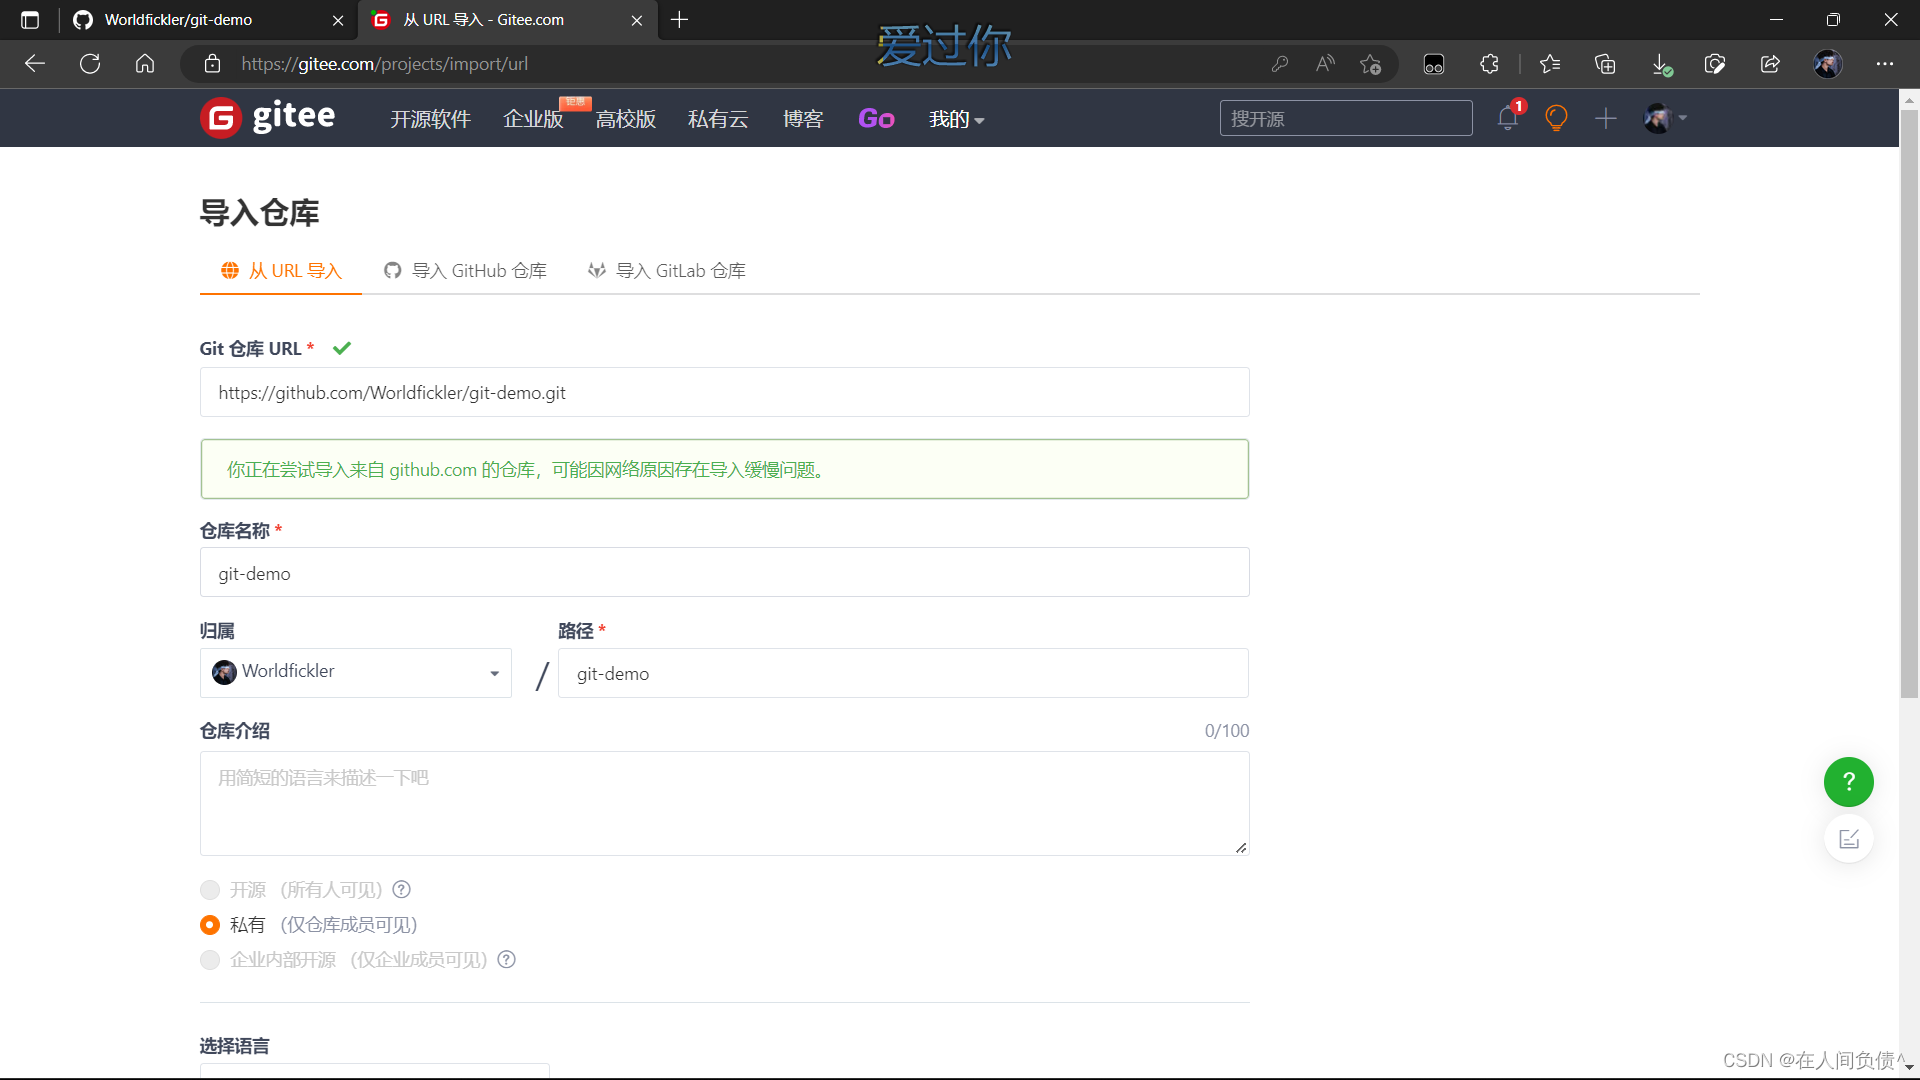Select 私有 (仅仓库成员可见) radio option
The width and height of the screenshot is (1920, 1080).
coord(210,925)
